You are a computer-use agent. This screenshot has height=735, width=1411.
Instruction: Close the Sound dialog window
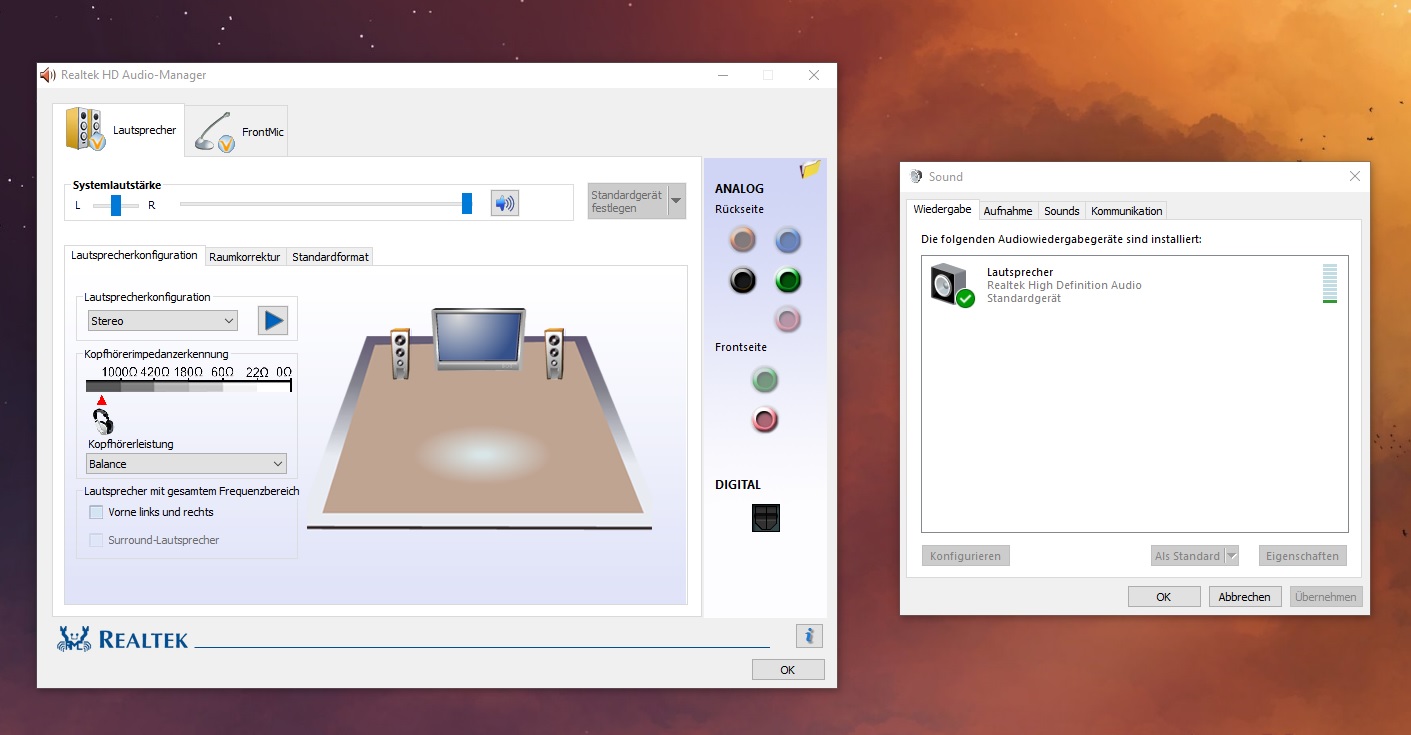[x=1355, y=176]
